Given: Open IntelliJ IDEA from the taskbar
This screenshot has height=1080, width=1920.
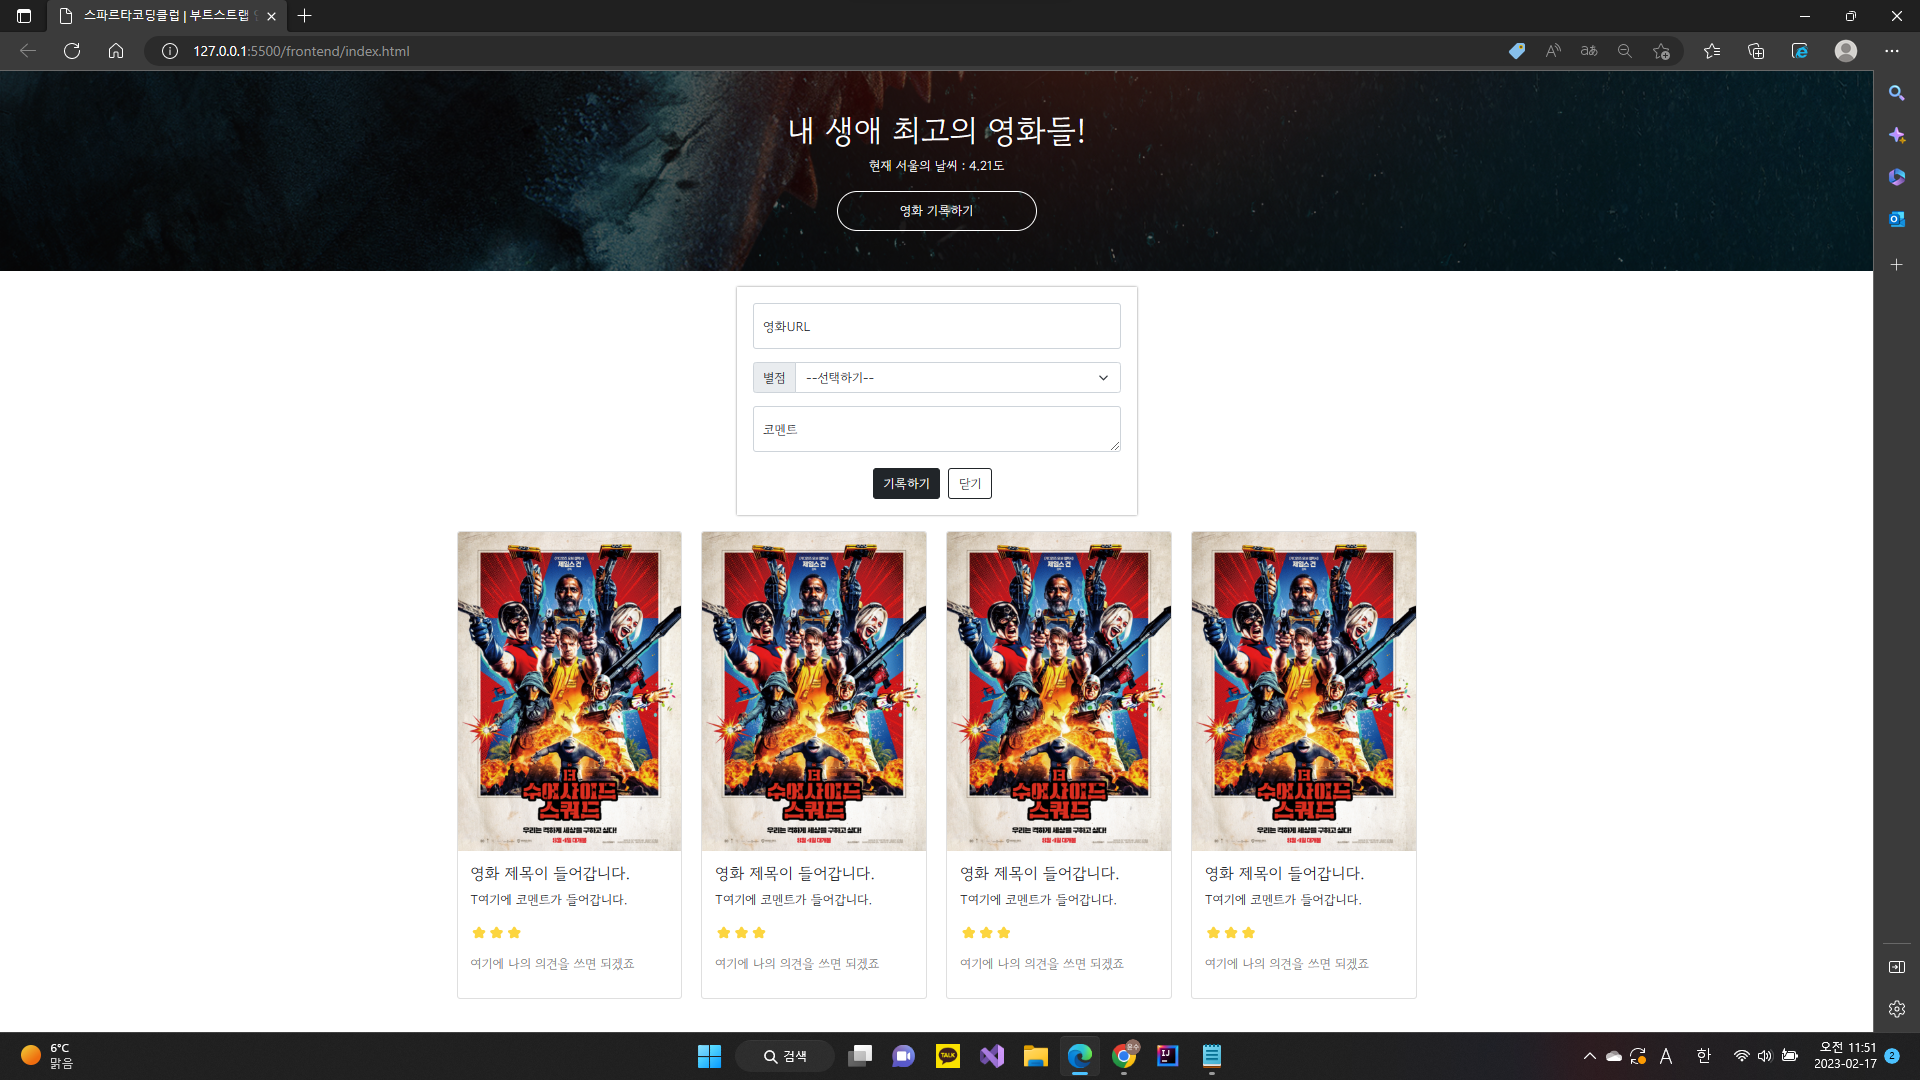Looking at the screenshot, I should pyautogui.click(x=1167, y=1056).
